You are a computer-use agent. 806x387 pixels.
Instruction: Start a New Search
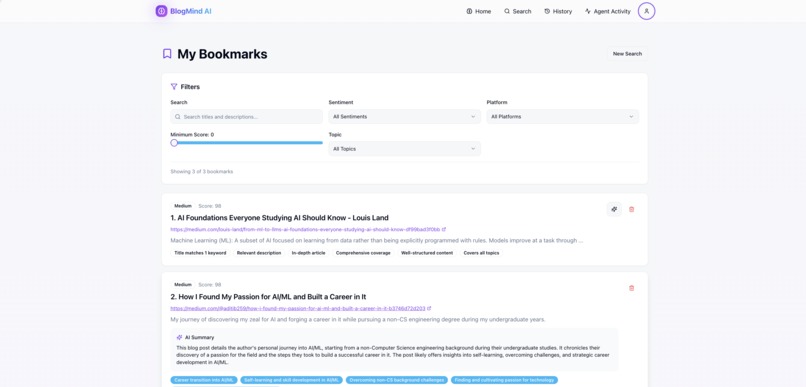point(627,53)
